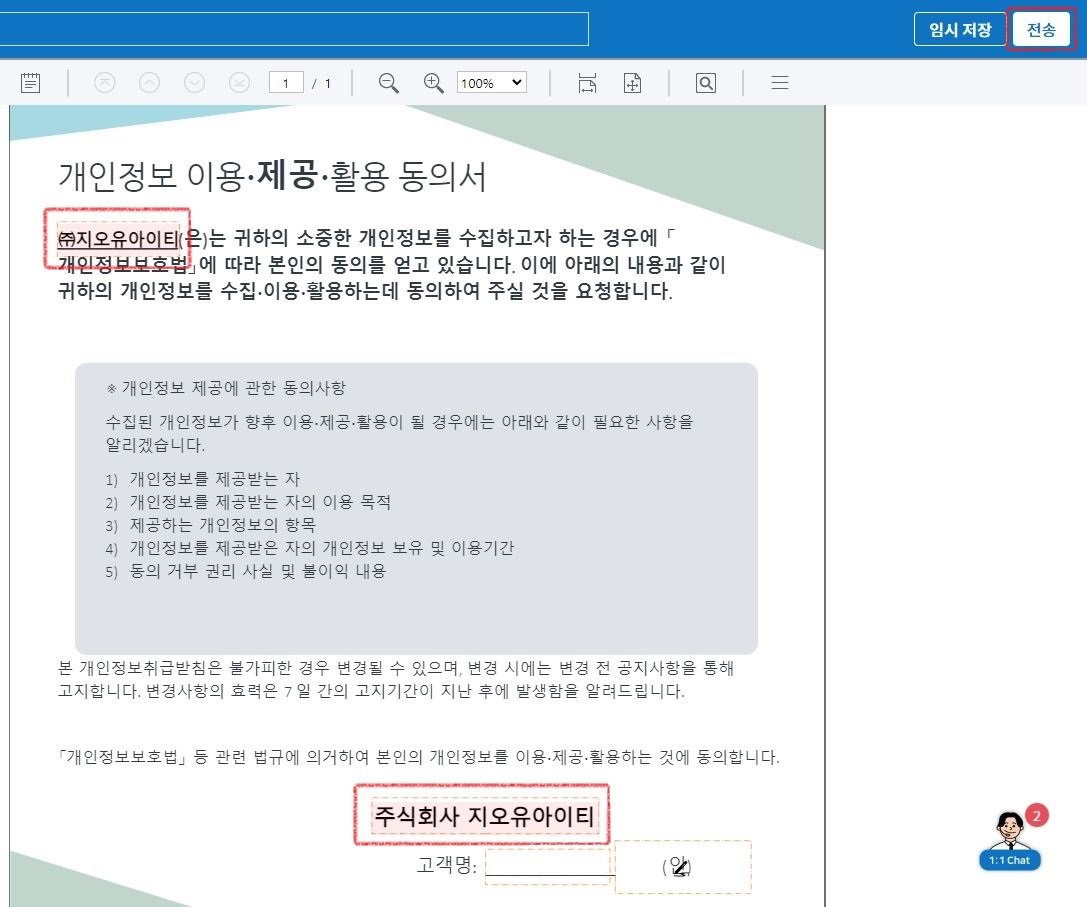
Task: Click the zoom in magnifier icon
Action: click(x=434, y=83)
